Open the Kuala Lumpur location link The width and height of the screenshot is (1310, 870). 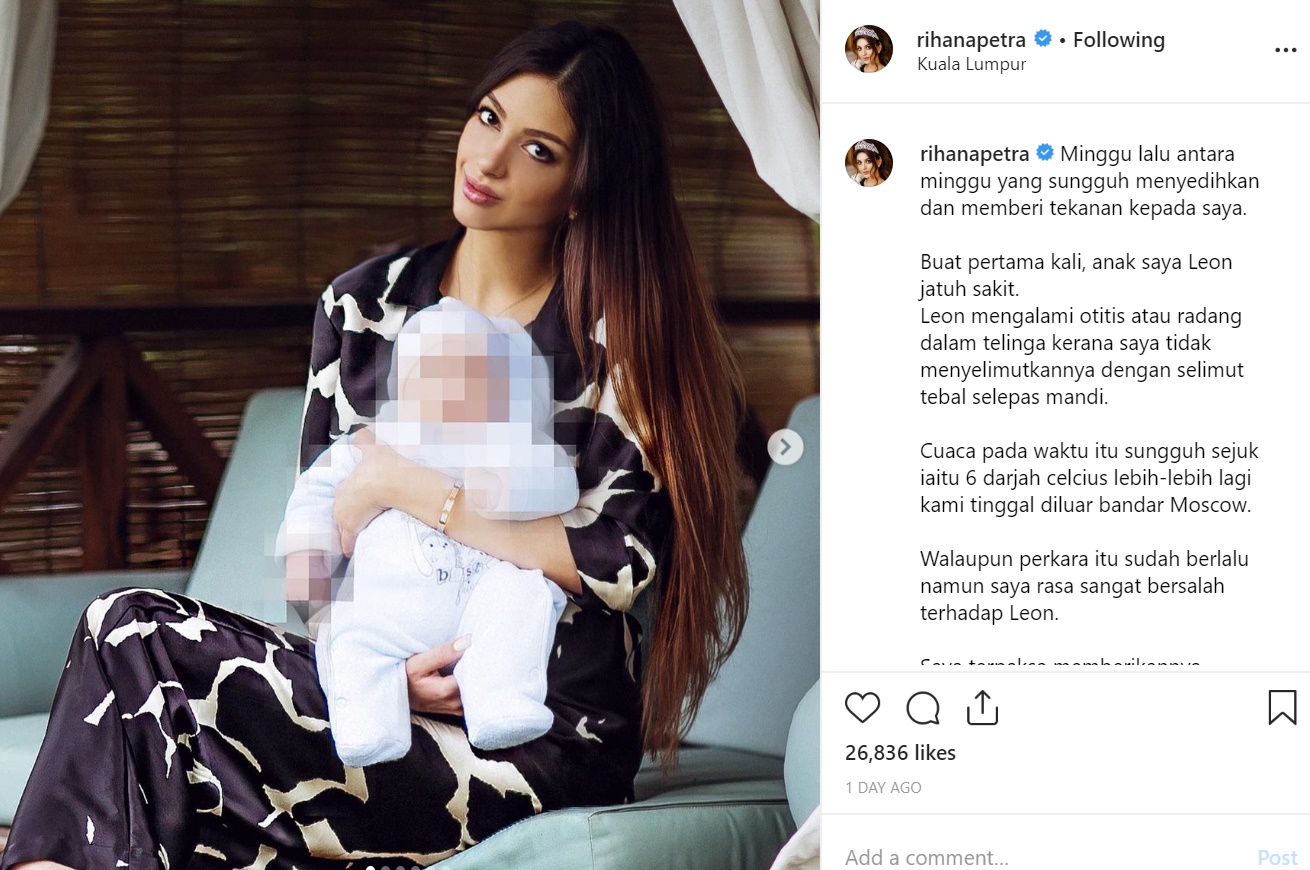[x=971, y=64]
